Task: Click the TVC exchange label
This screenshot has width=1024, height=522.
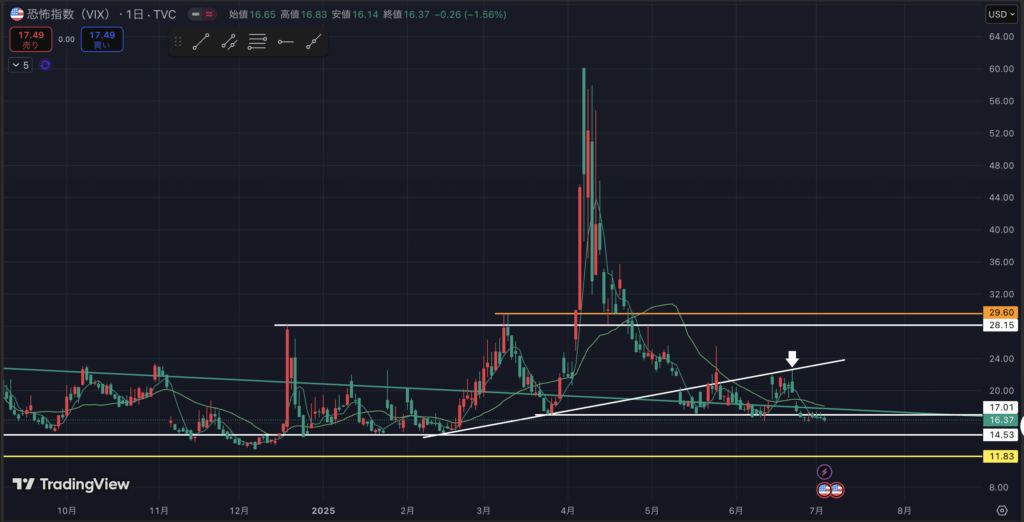Action: pos(164,14)
